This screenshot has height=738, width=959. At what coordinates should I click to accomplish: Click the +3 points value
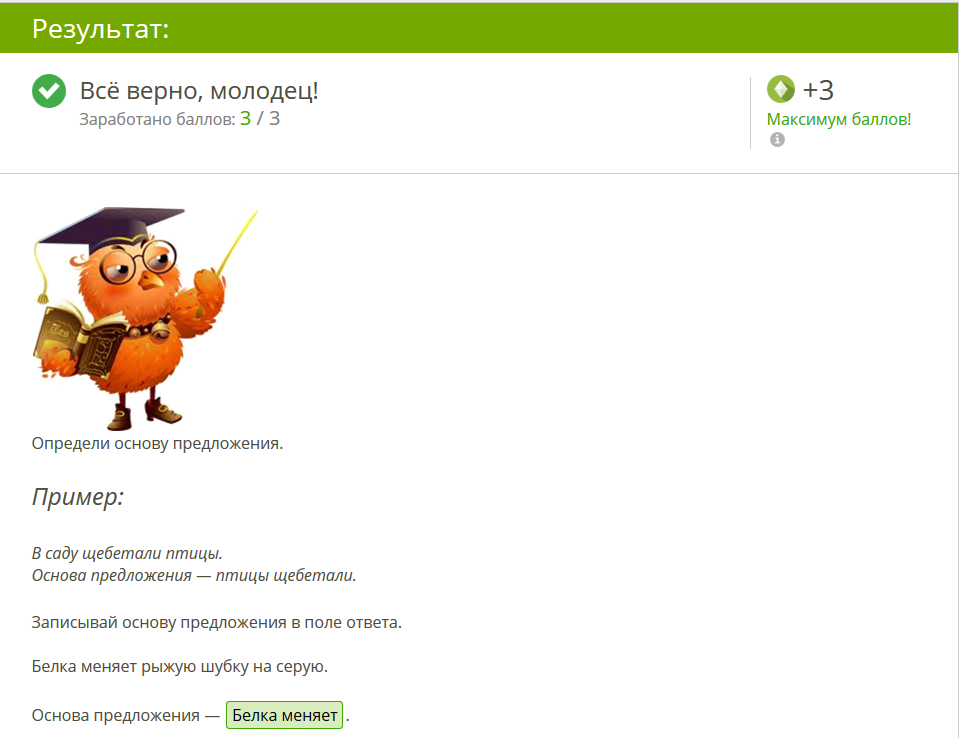pos(818,90)
